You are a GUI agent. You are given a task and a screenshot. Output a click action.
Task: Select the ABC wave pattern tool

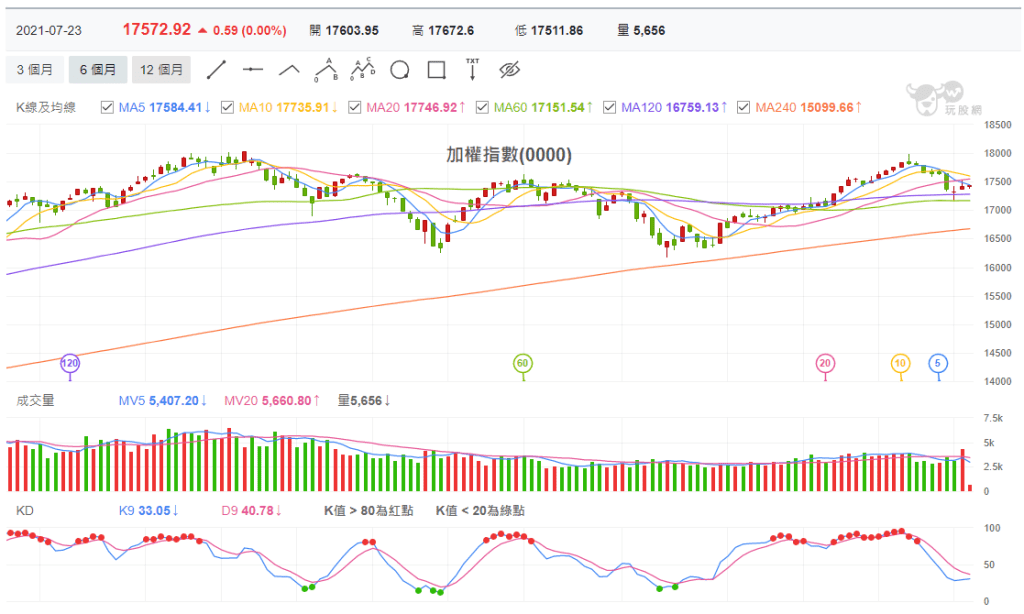[x=325, y=69]
